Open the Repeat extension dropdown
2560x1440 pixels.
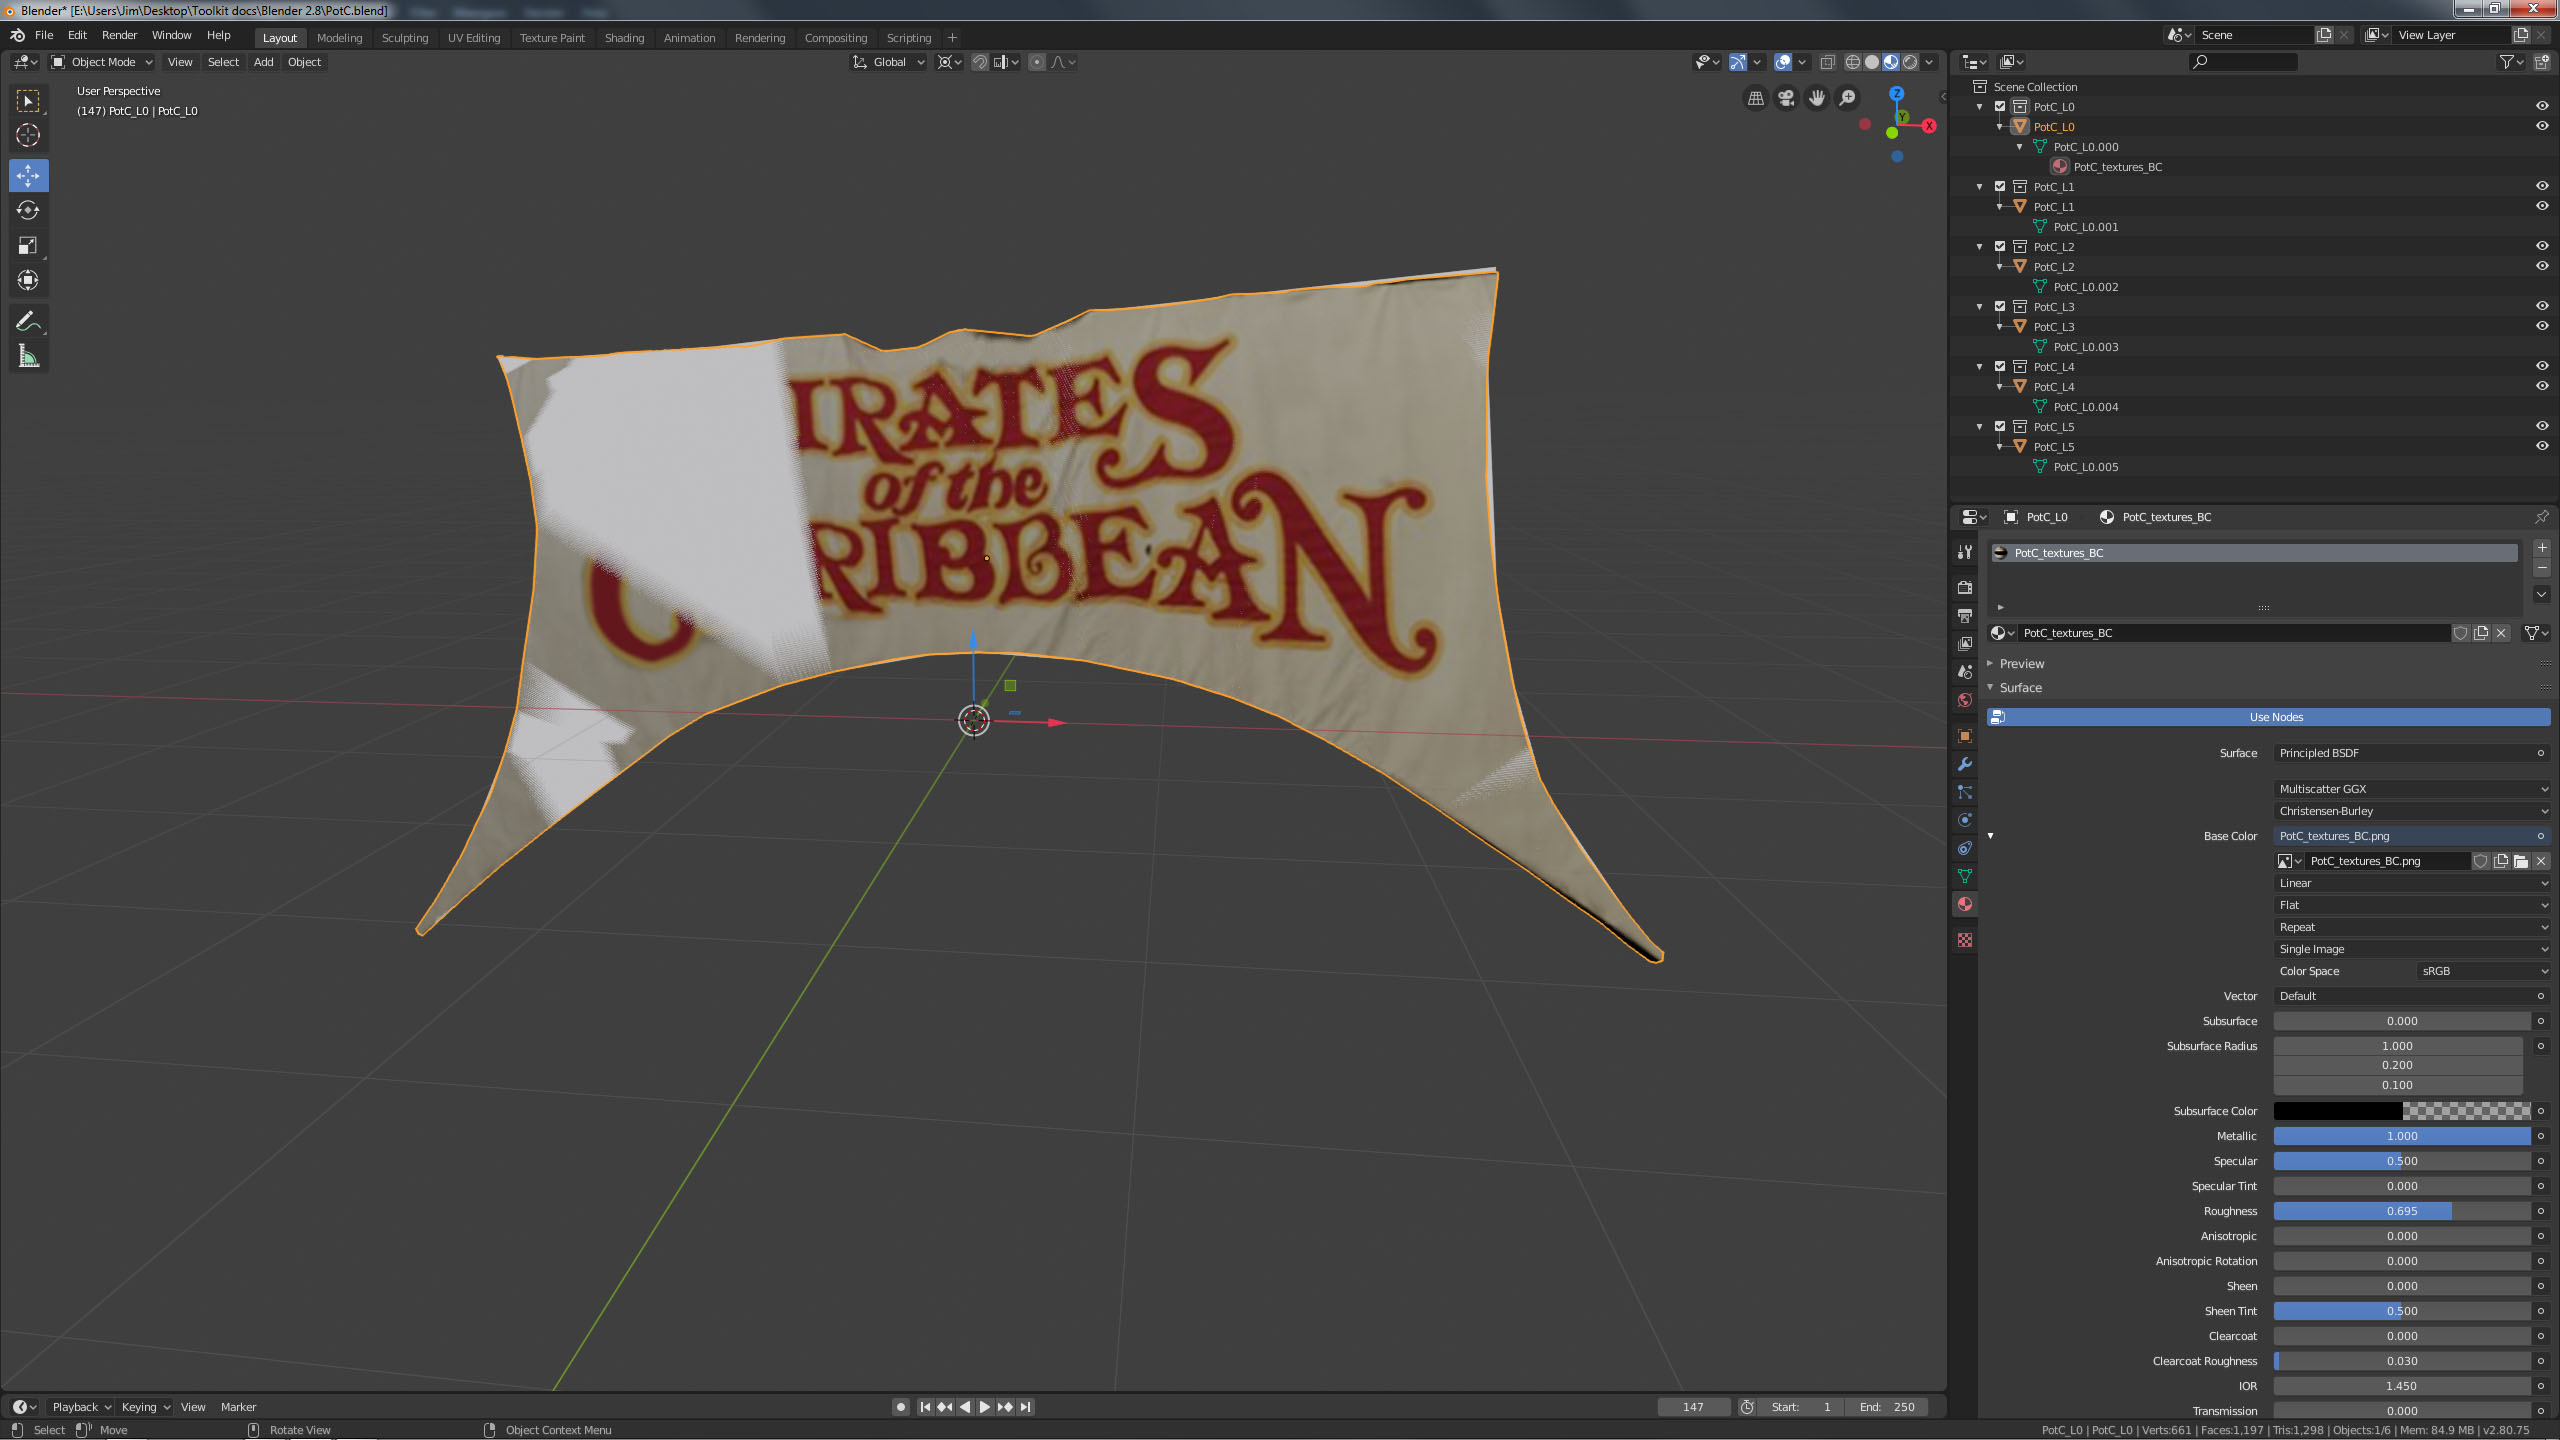2412,927
